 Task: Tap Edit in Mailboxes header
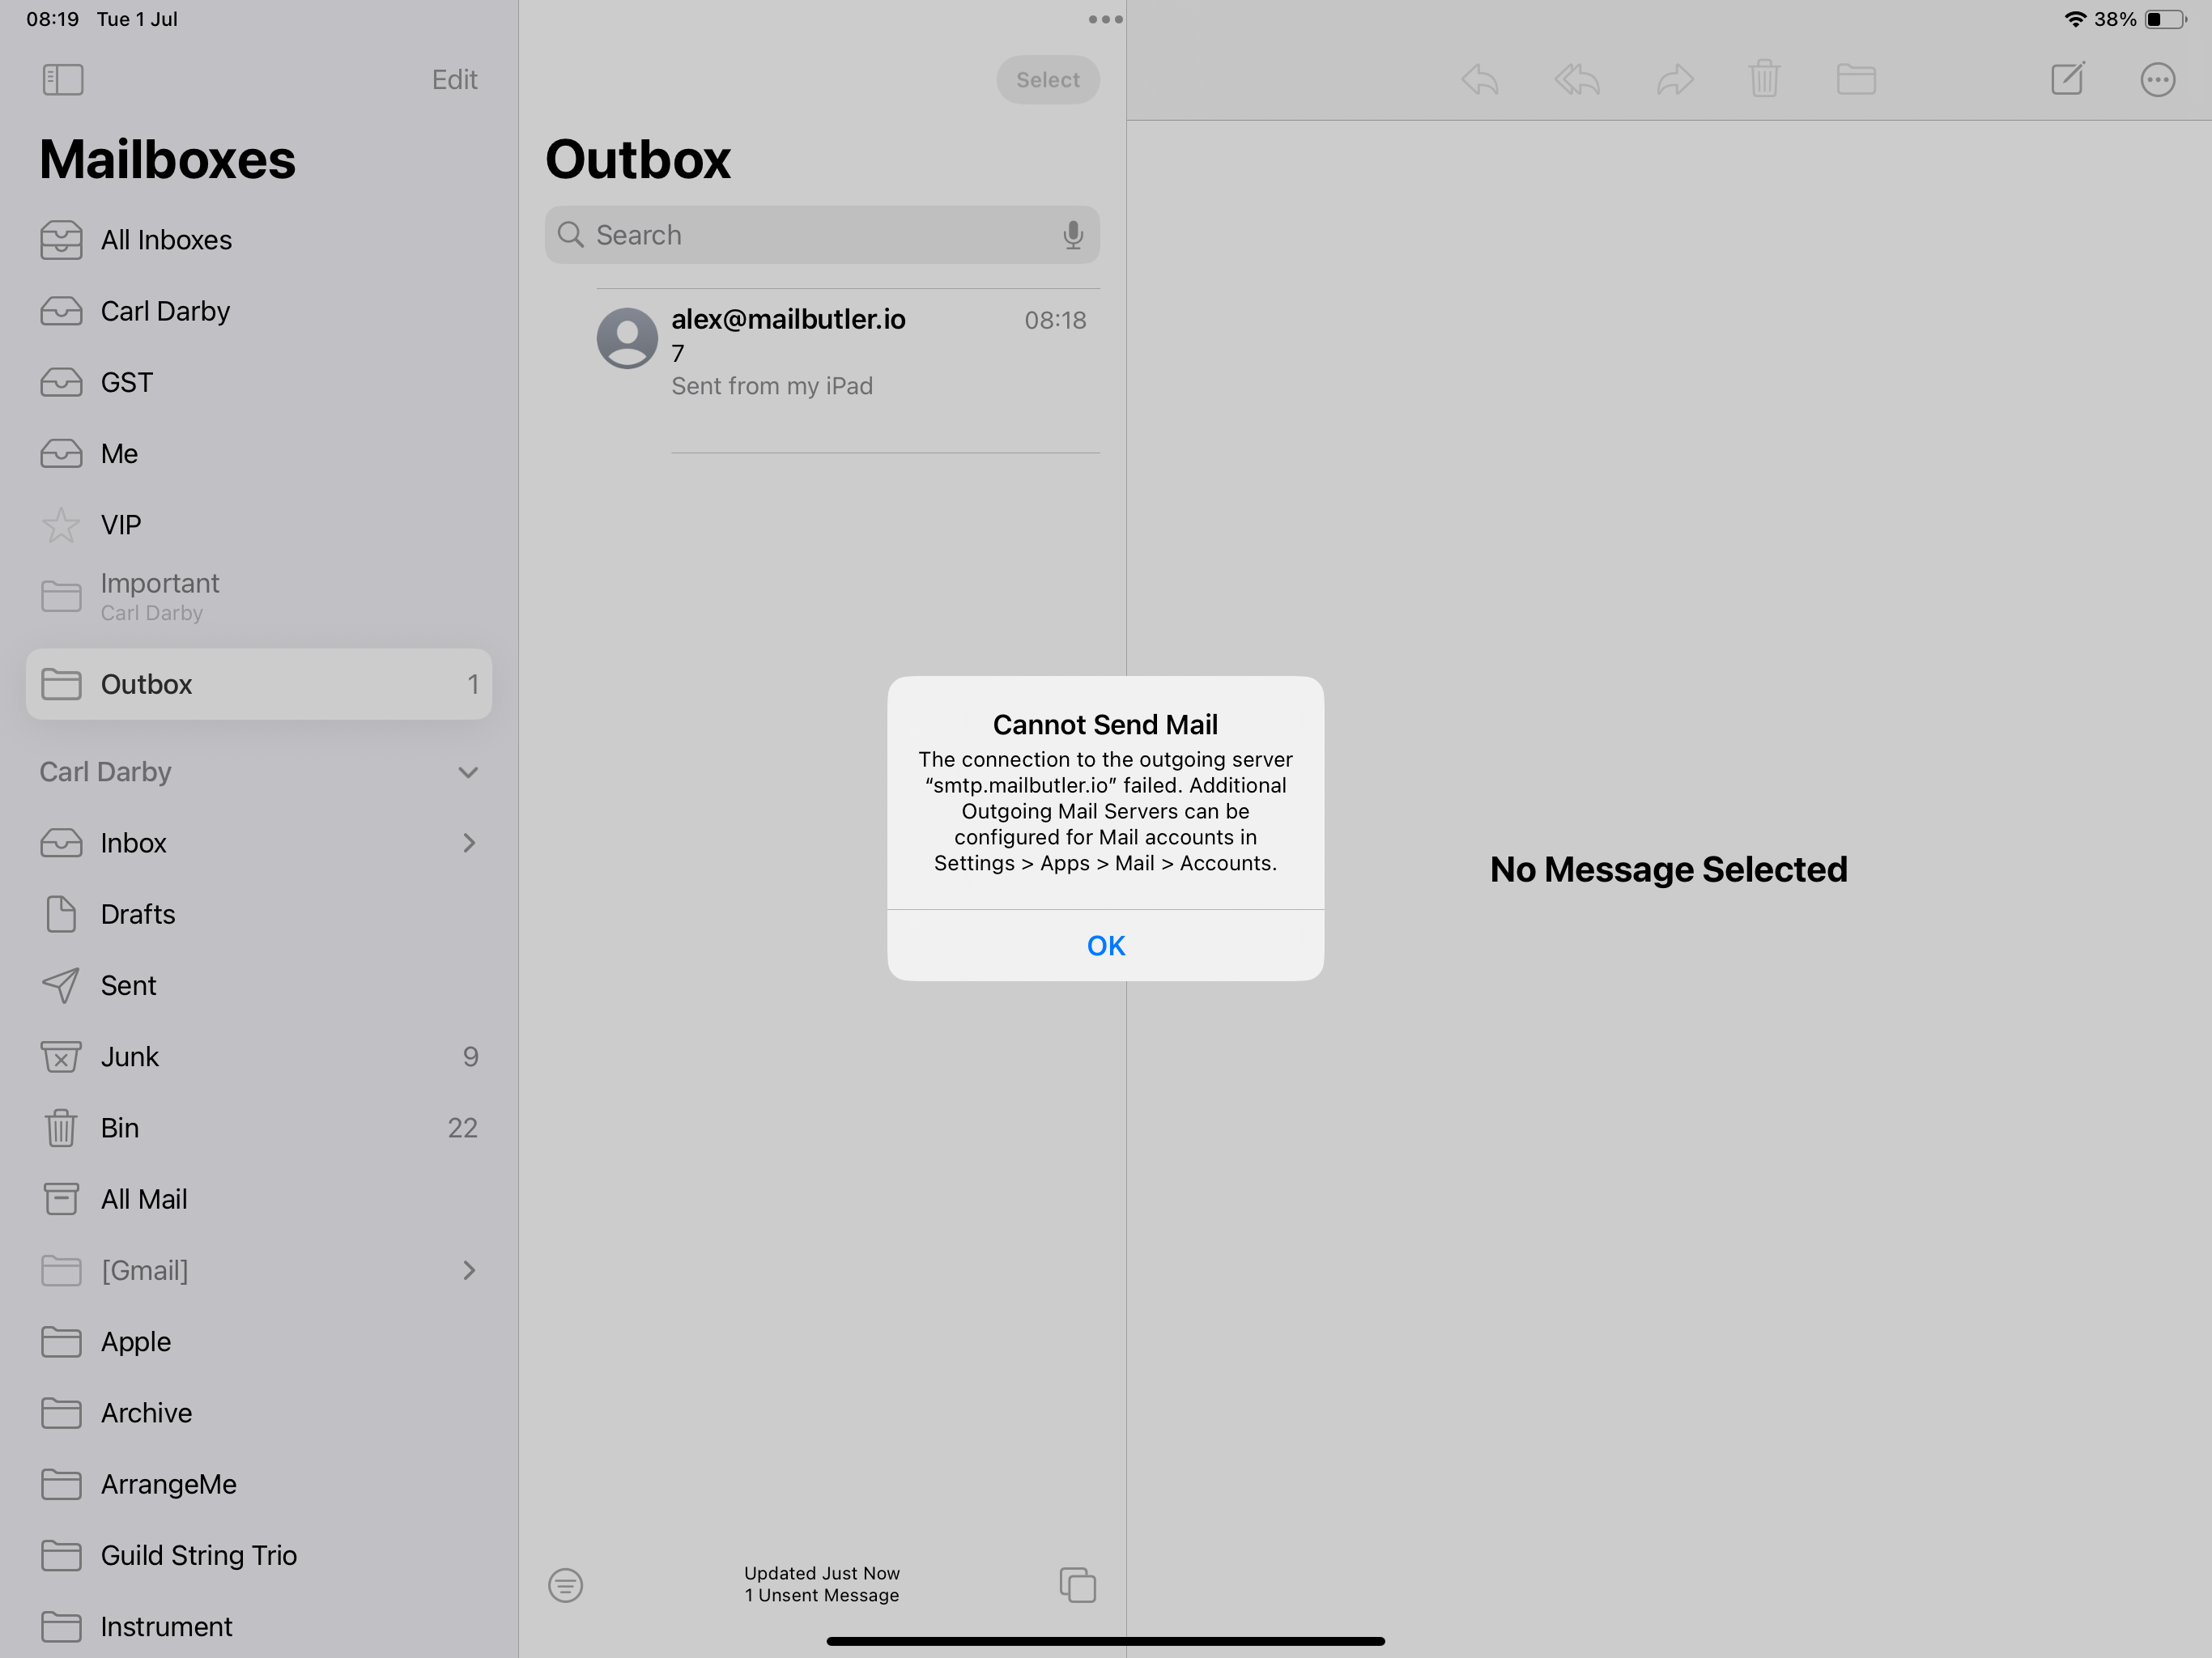tap(454, 80)
